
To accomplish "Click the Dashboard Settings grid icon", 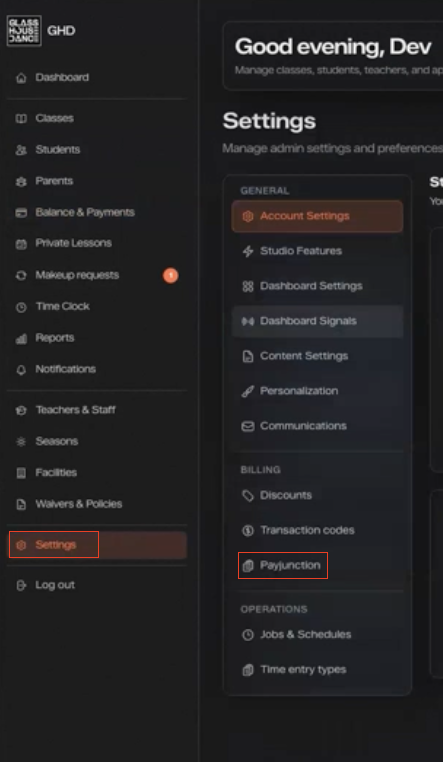I will coord(248,286).
